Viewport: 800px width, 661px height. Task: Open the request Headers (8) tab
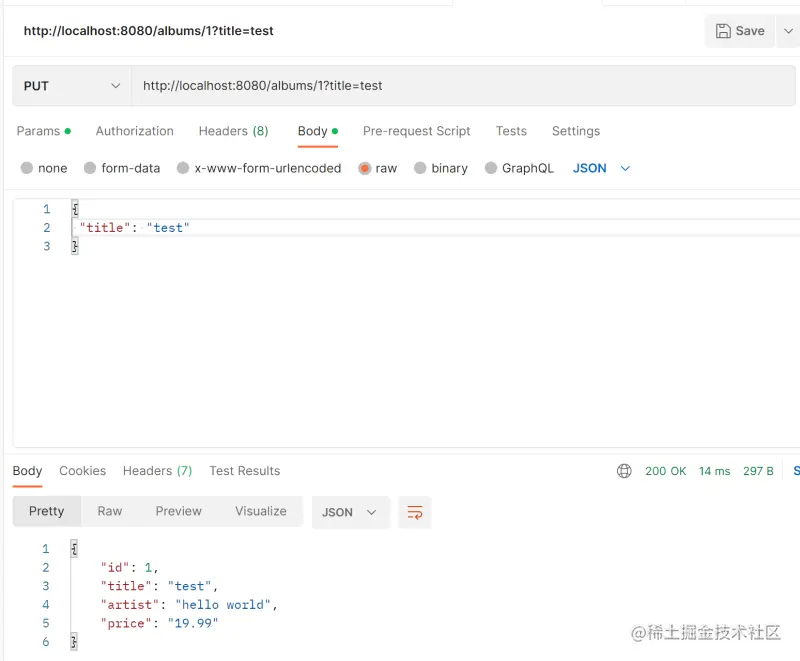coord(234,131)
